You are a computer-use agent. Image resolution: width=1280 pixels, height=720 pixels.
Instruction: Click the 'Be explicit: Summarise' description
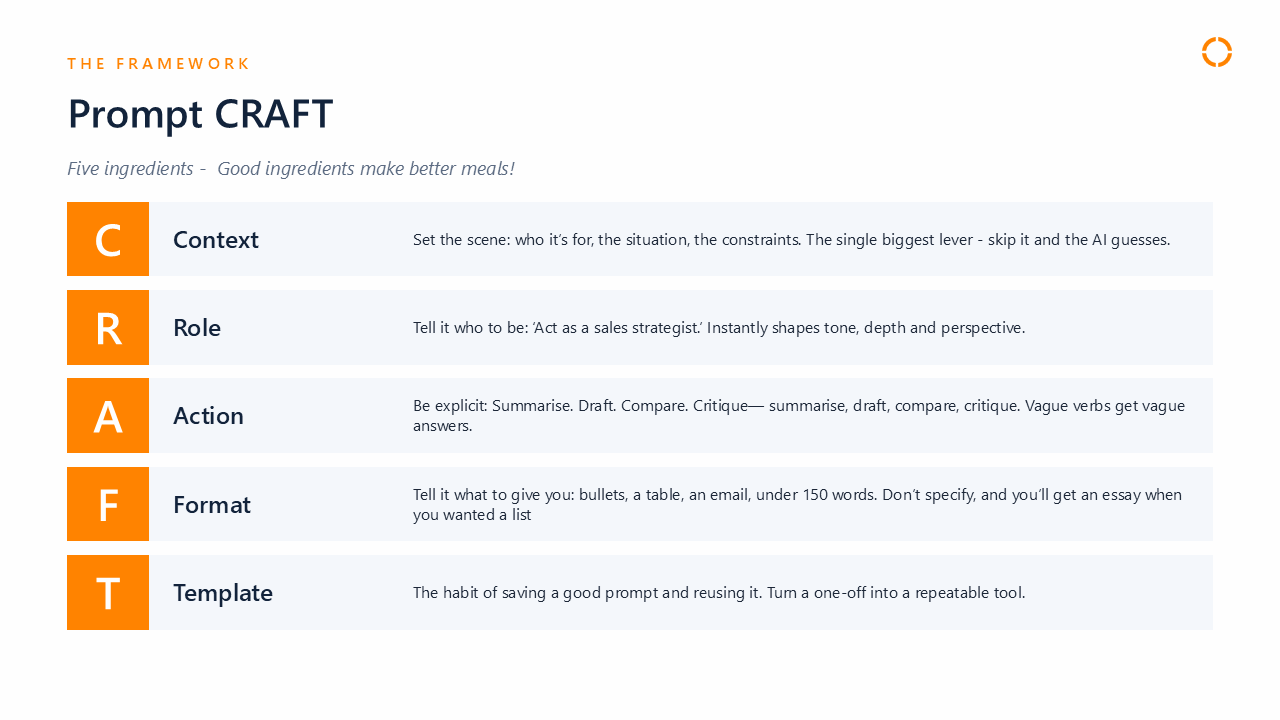click(799, 416)
